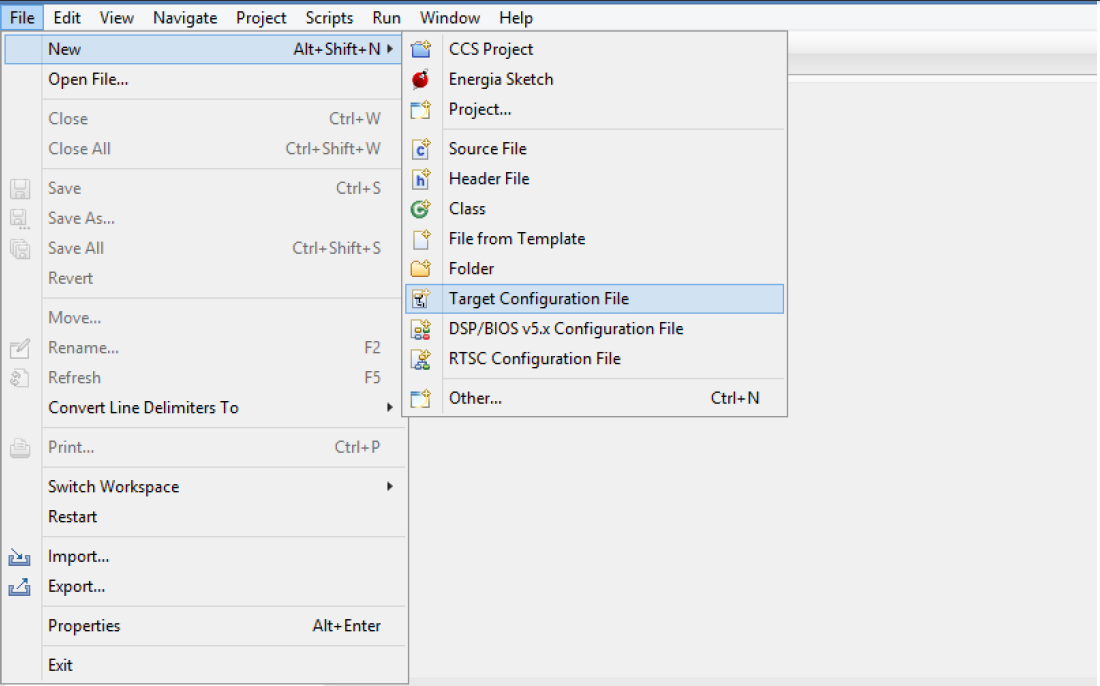Open the New submenu
The height and width of the screenshot is (686, 1100).
click(62, 48)
